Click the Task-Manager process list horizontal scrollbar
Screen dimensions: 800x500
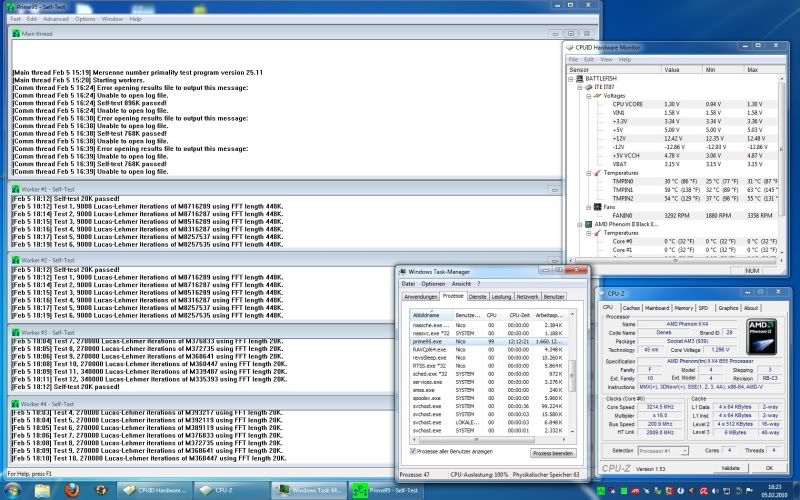tap(488, 439)
